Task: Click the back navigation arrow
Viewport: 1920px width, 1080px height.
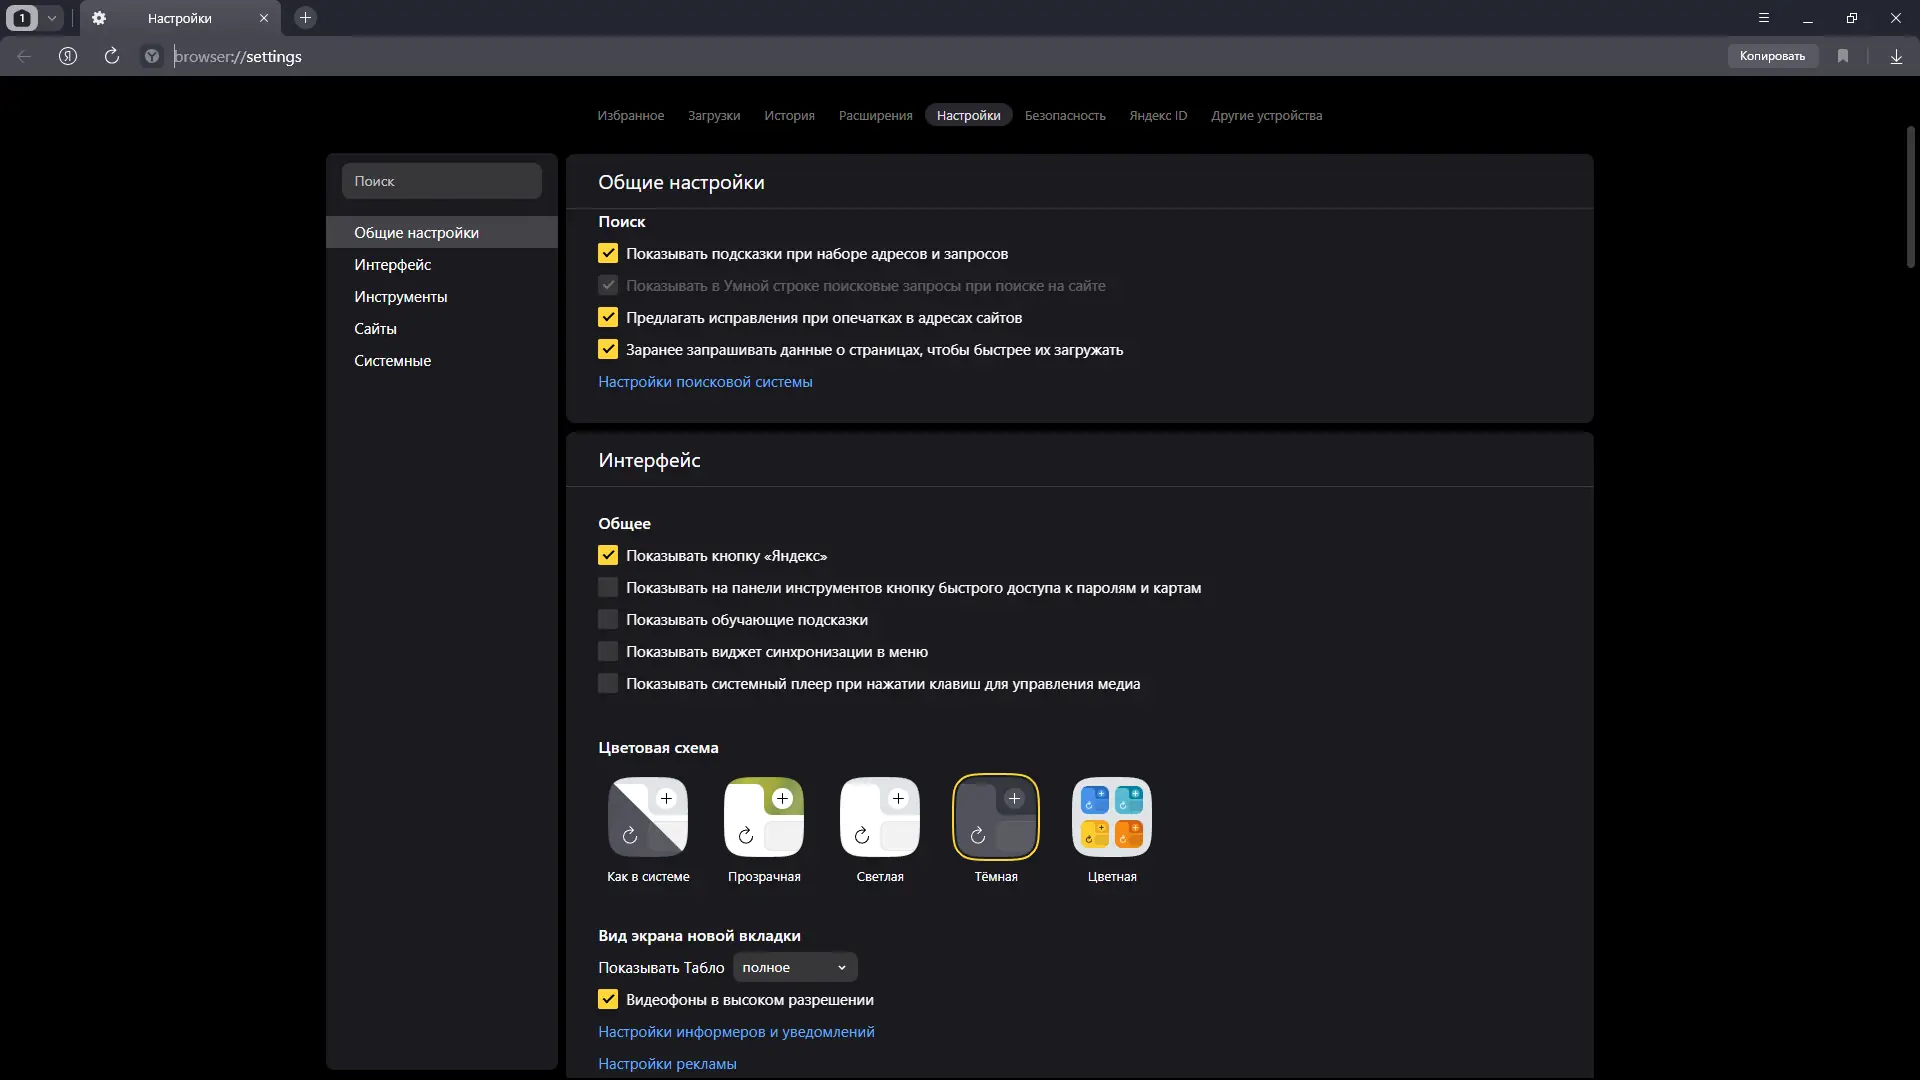Action: point(24,56)
